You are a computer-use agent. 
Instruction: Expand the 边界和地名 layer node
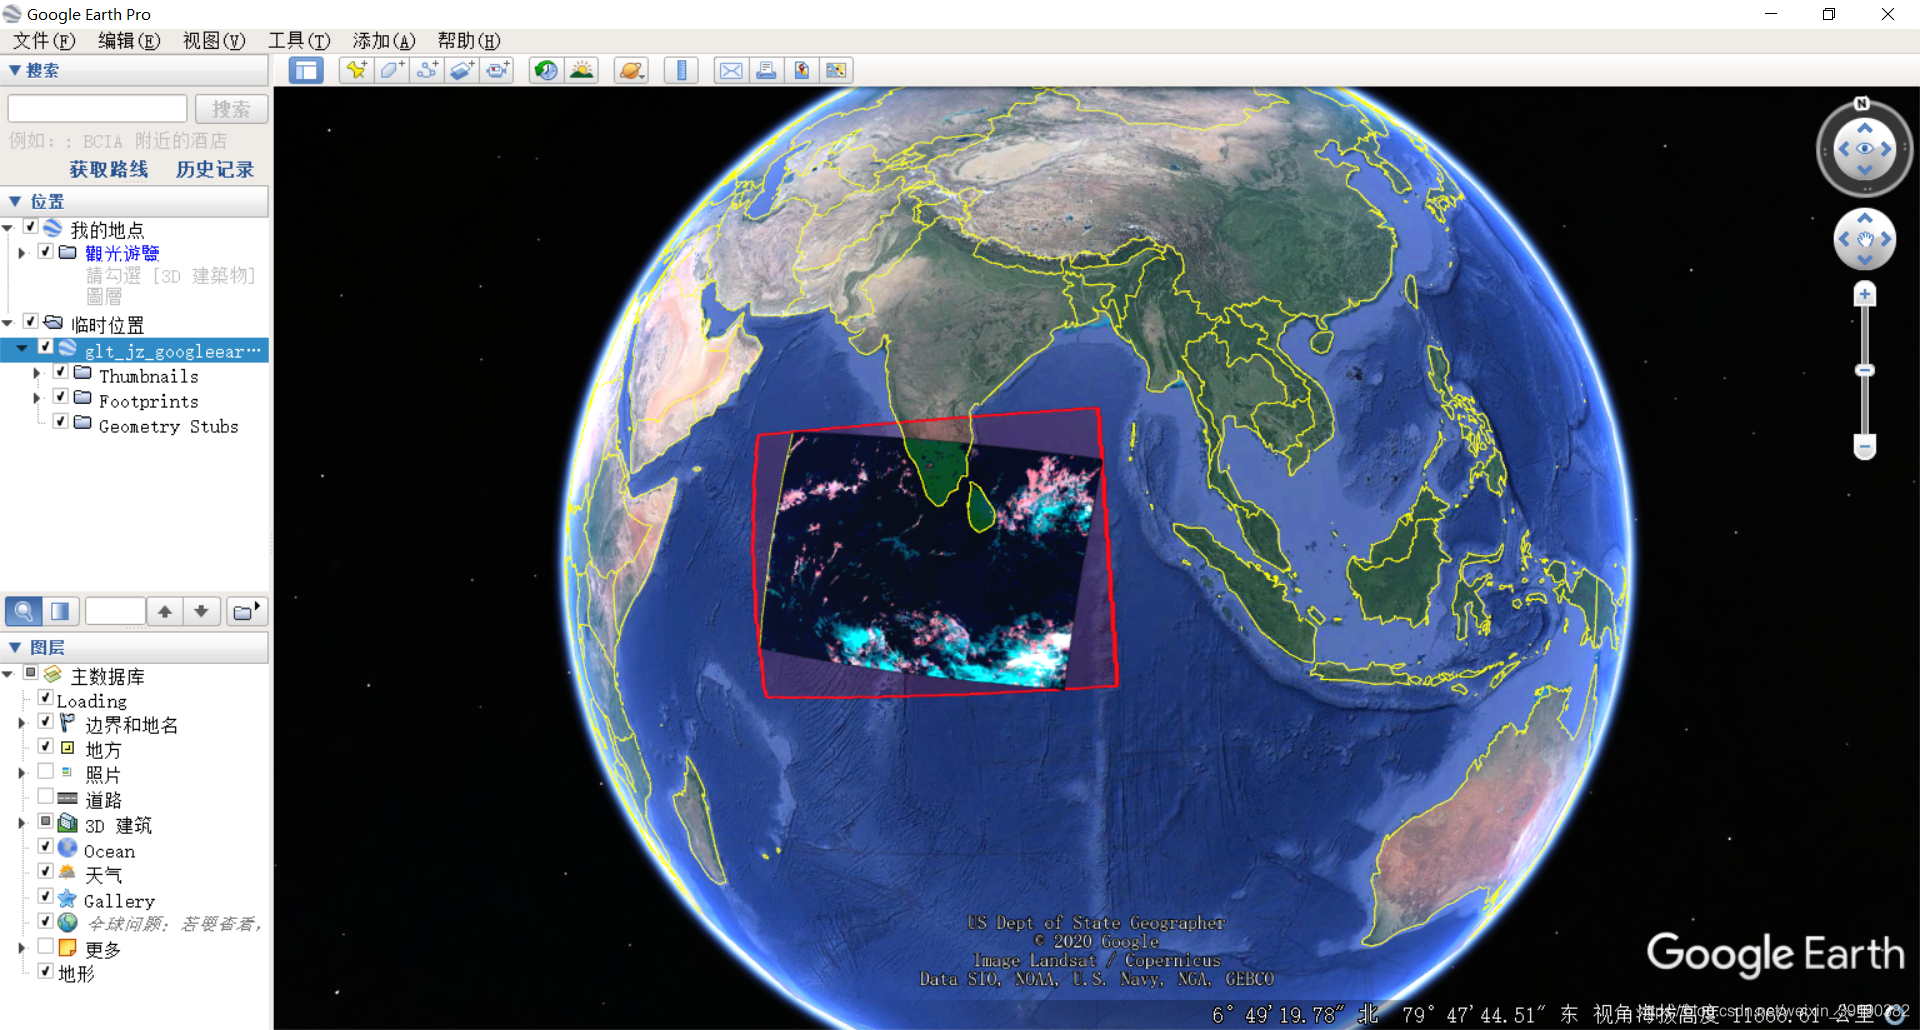pos(22,722)
